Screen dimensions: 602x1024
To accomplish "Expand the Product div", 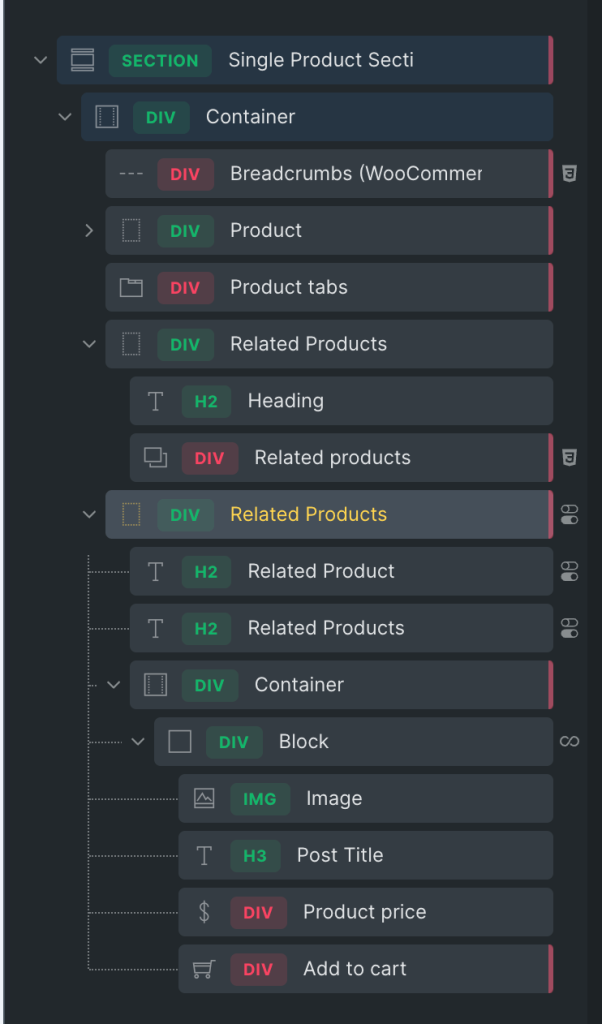I will tap(89, 231).
